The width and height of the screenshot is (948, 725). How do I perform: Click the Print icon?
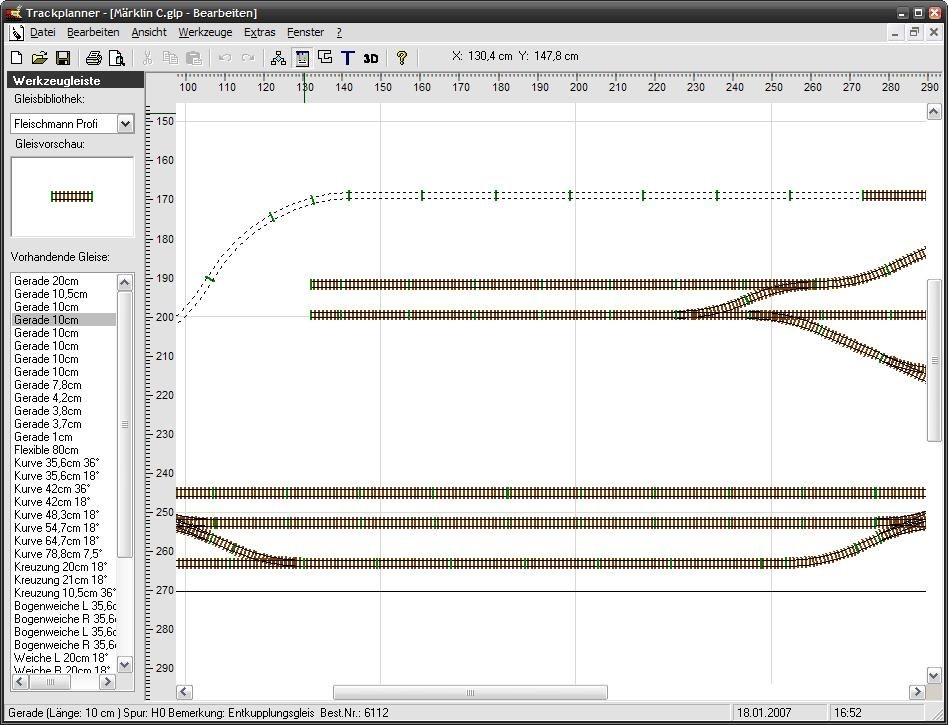(93, 58)
